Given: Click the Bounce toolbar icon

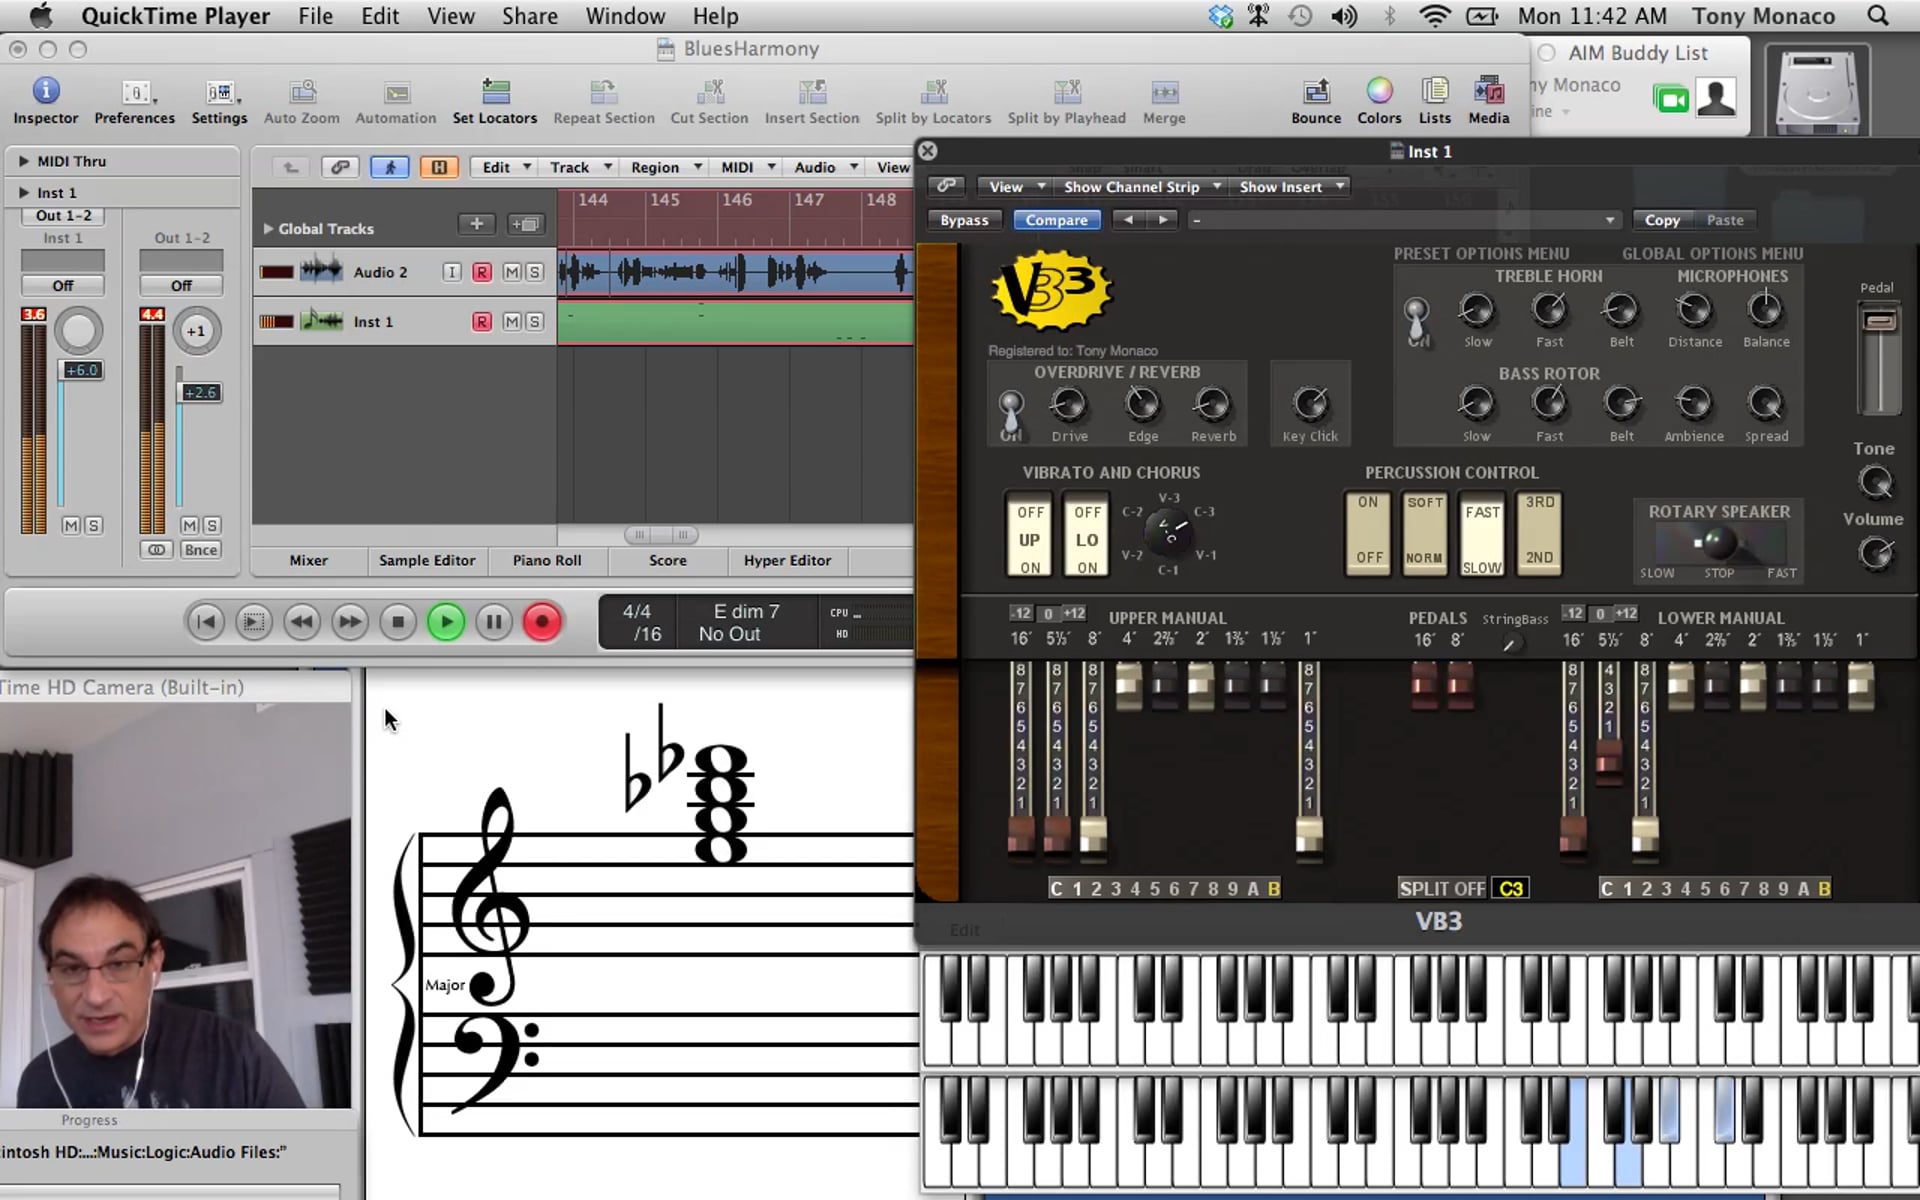Looking at the screenshot, I should [x=1315, y=92].
